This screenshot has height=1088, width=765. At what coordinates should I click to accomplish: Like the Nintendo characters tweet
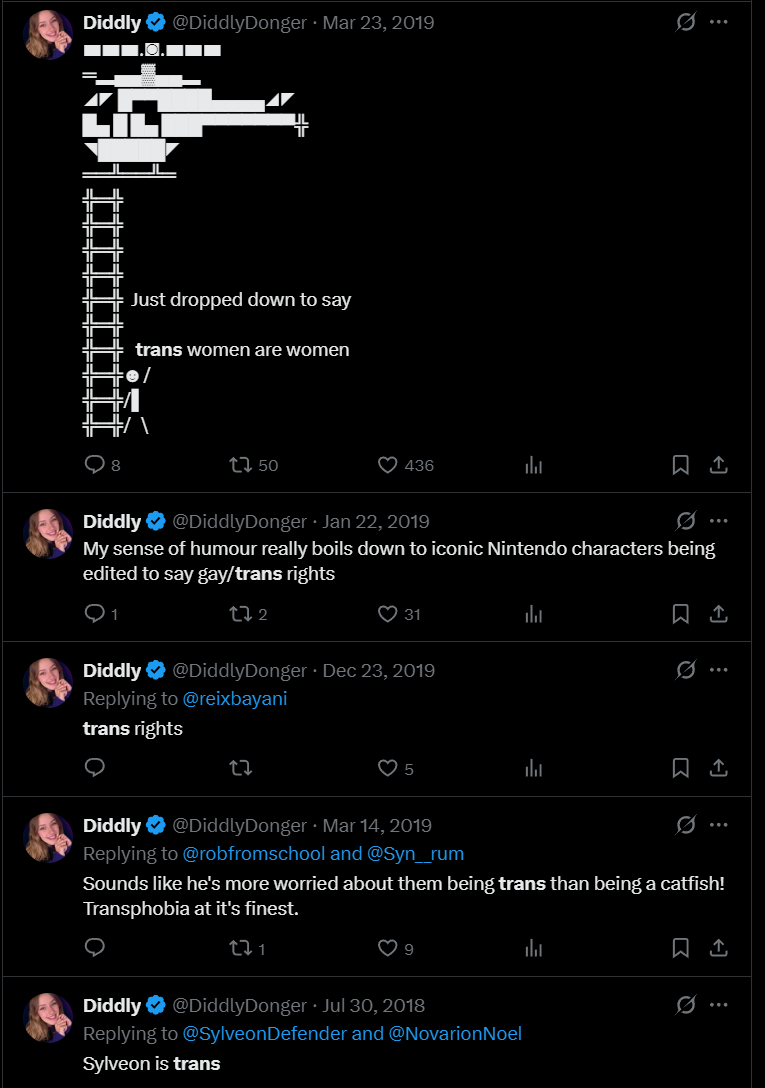[388, 614]
